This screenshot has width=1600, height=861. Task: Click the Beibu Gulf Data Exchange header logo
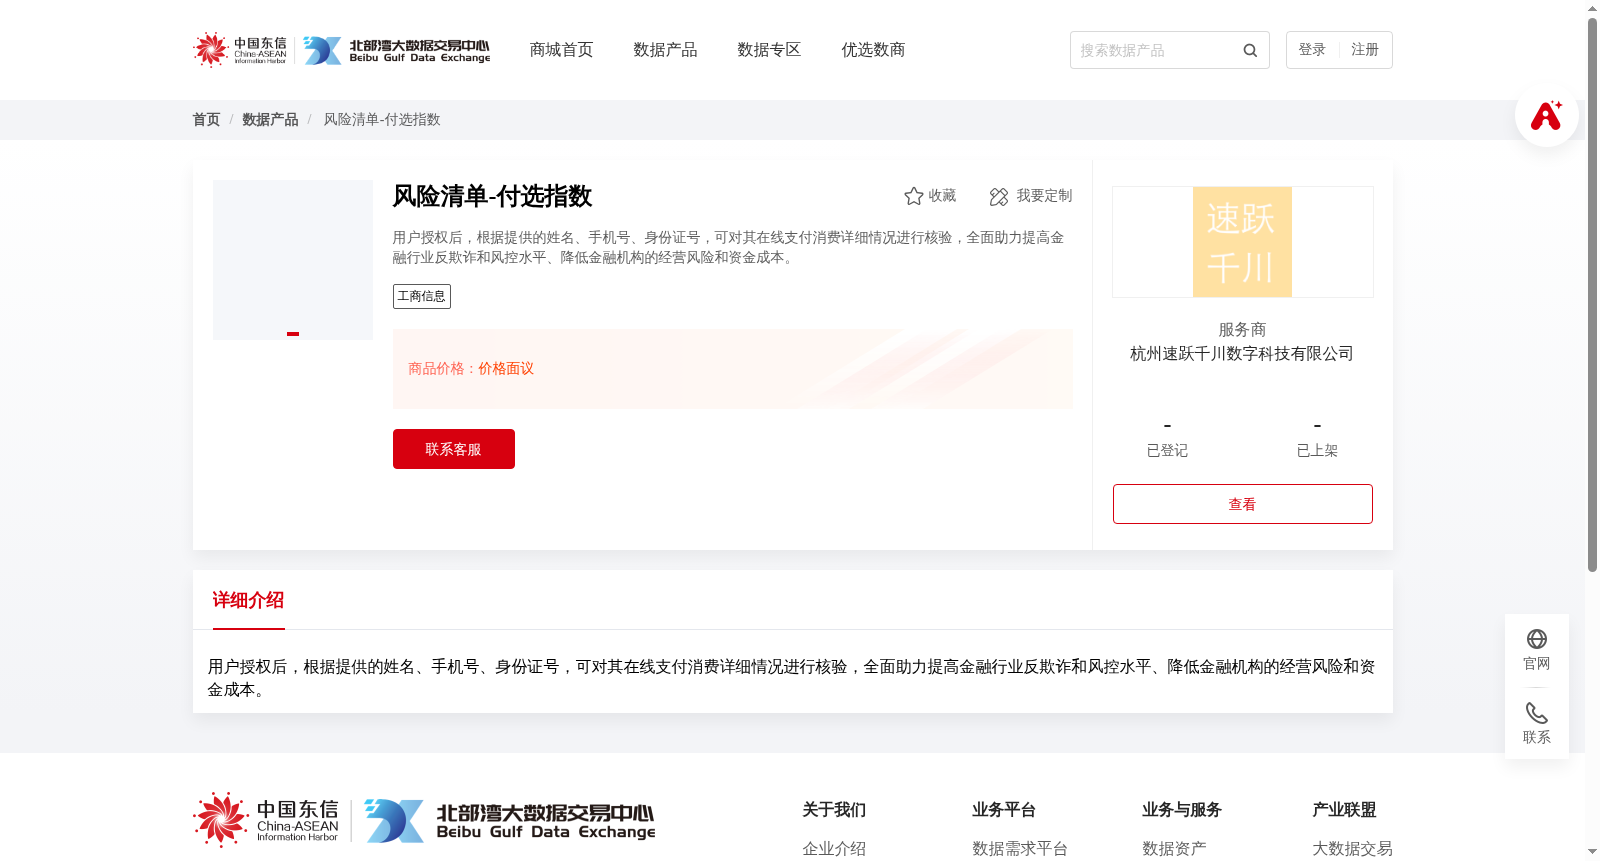pyautogui.click(x=397, y=50)
